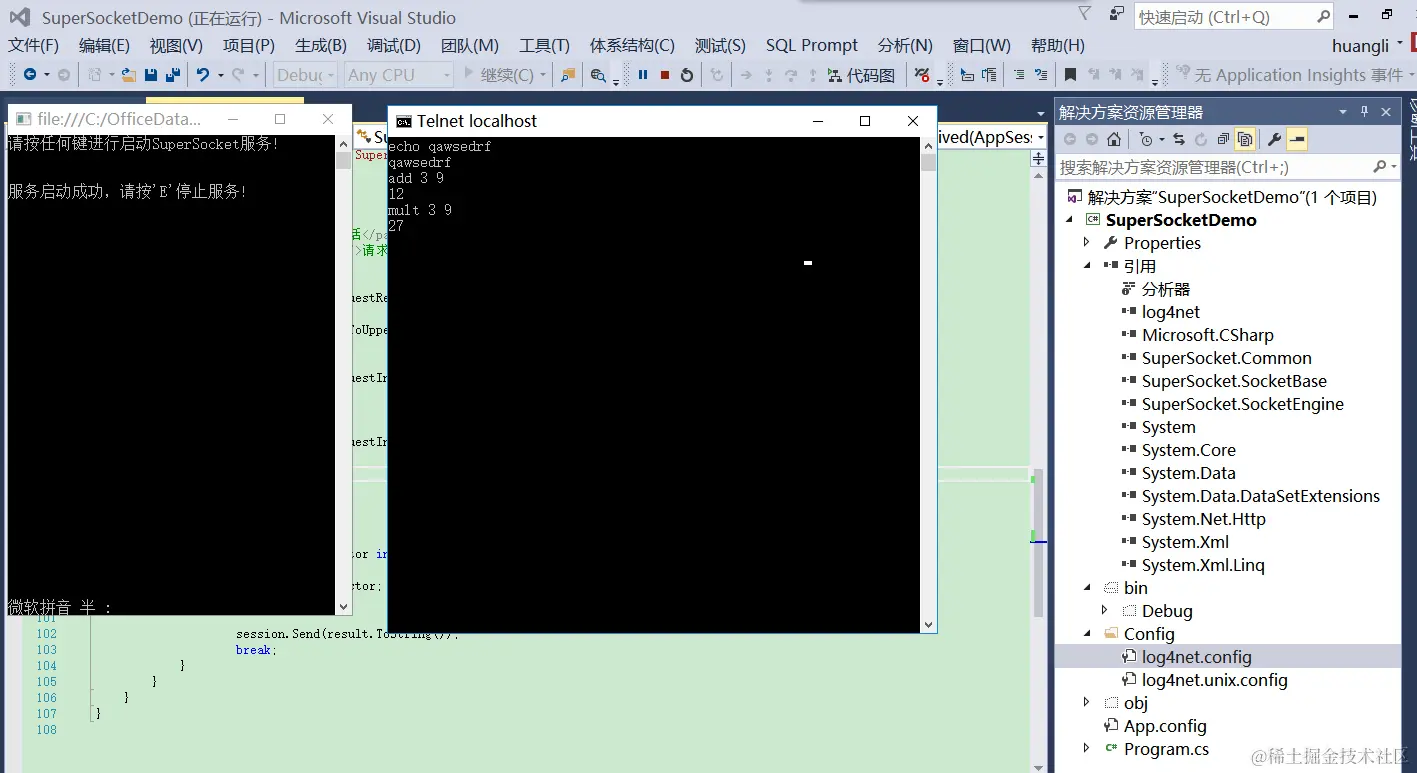
Task: Click the Solution Explorer Back arrow icon
Action: (x=1069, y=139)
